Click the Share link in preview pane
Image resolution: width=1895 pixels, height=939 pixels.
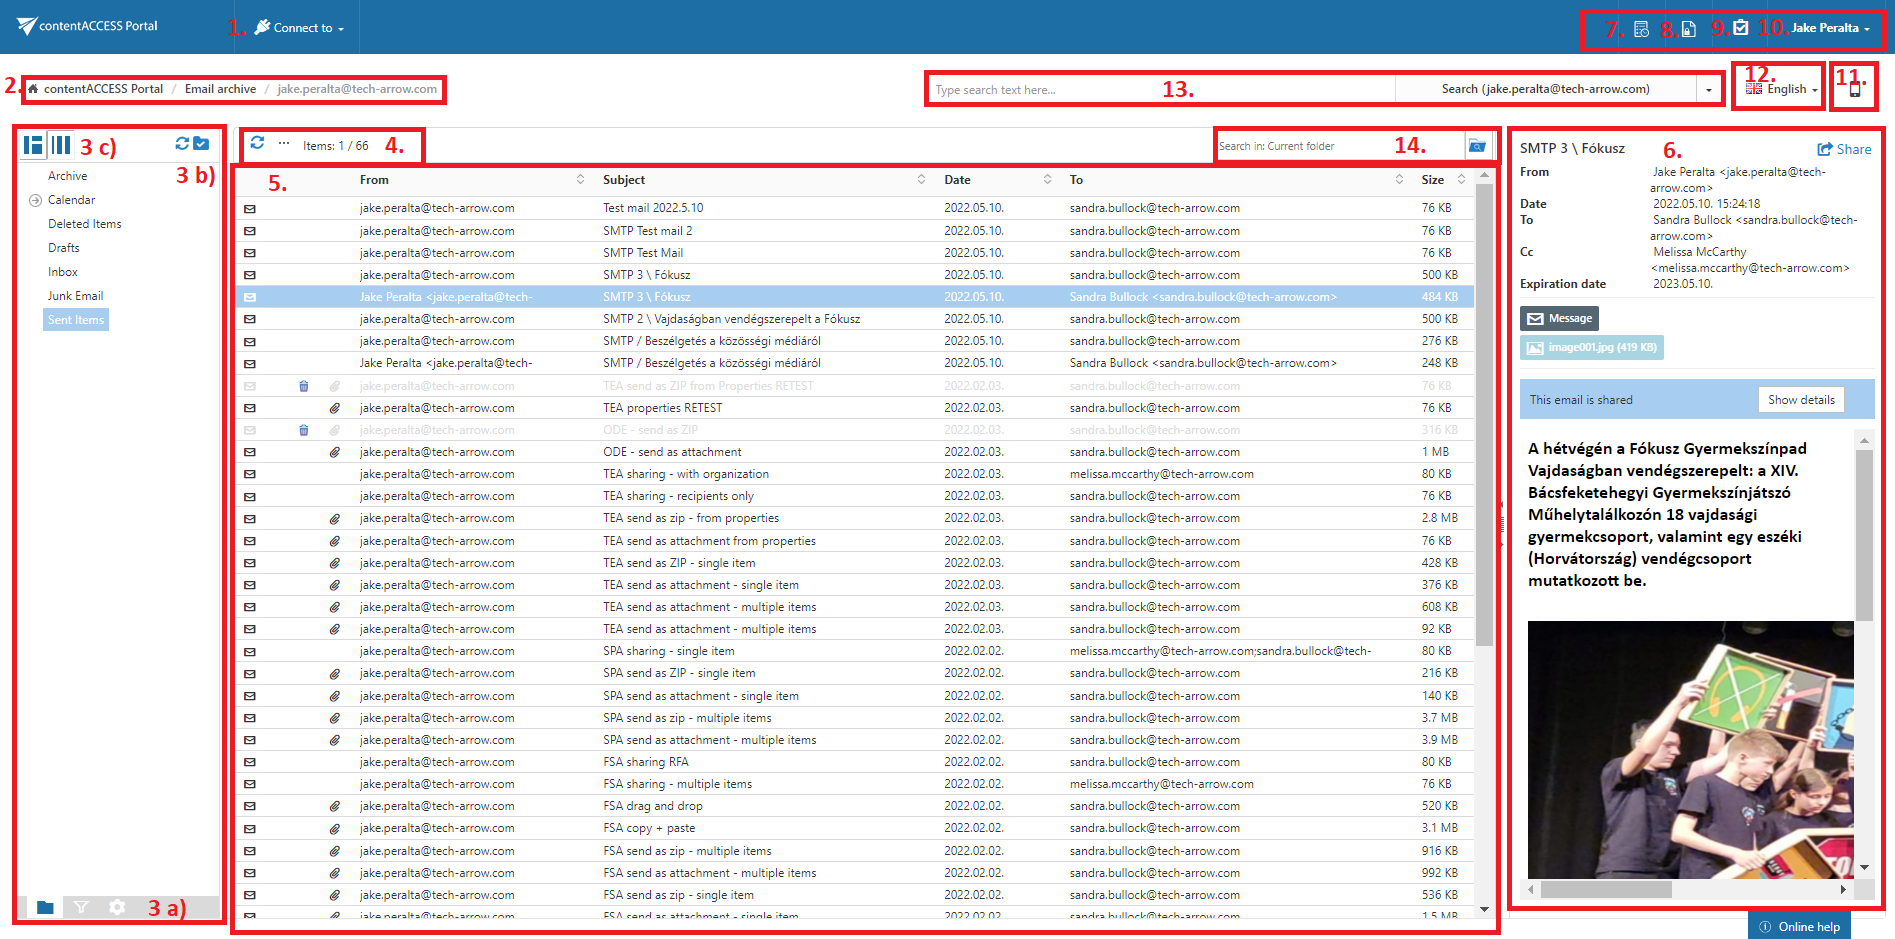pos(1844,149)
